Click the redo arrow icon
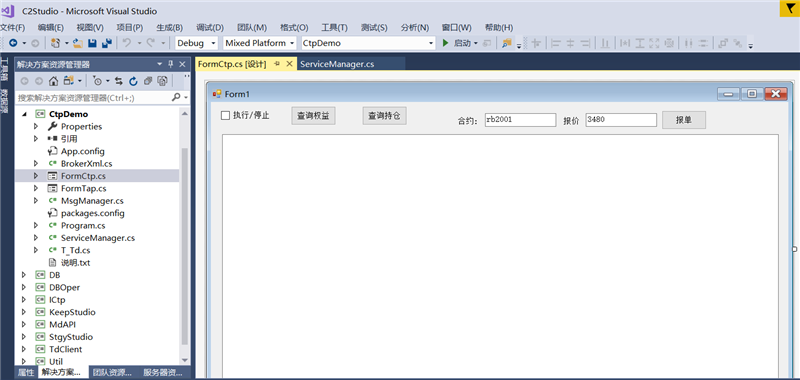This screenshot has height=380, width=800. pyautogui.click(x=151, y=43)
